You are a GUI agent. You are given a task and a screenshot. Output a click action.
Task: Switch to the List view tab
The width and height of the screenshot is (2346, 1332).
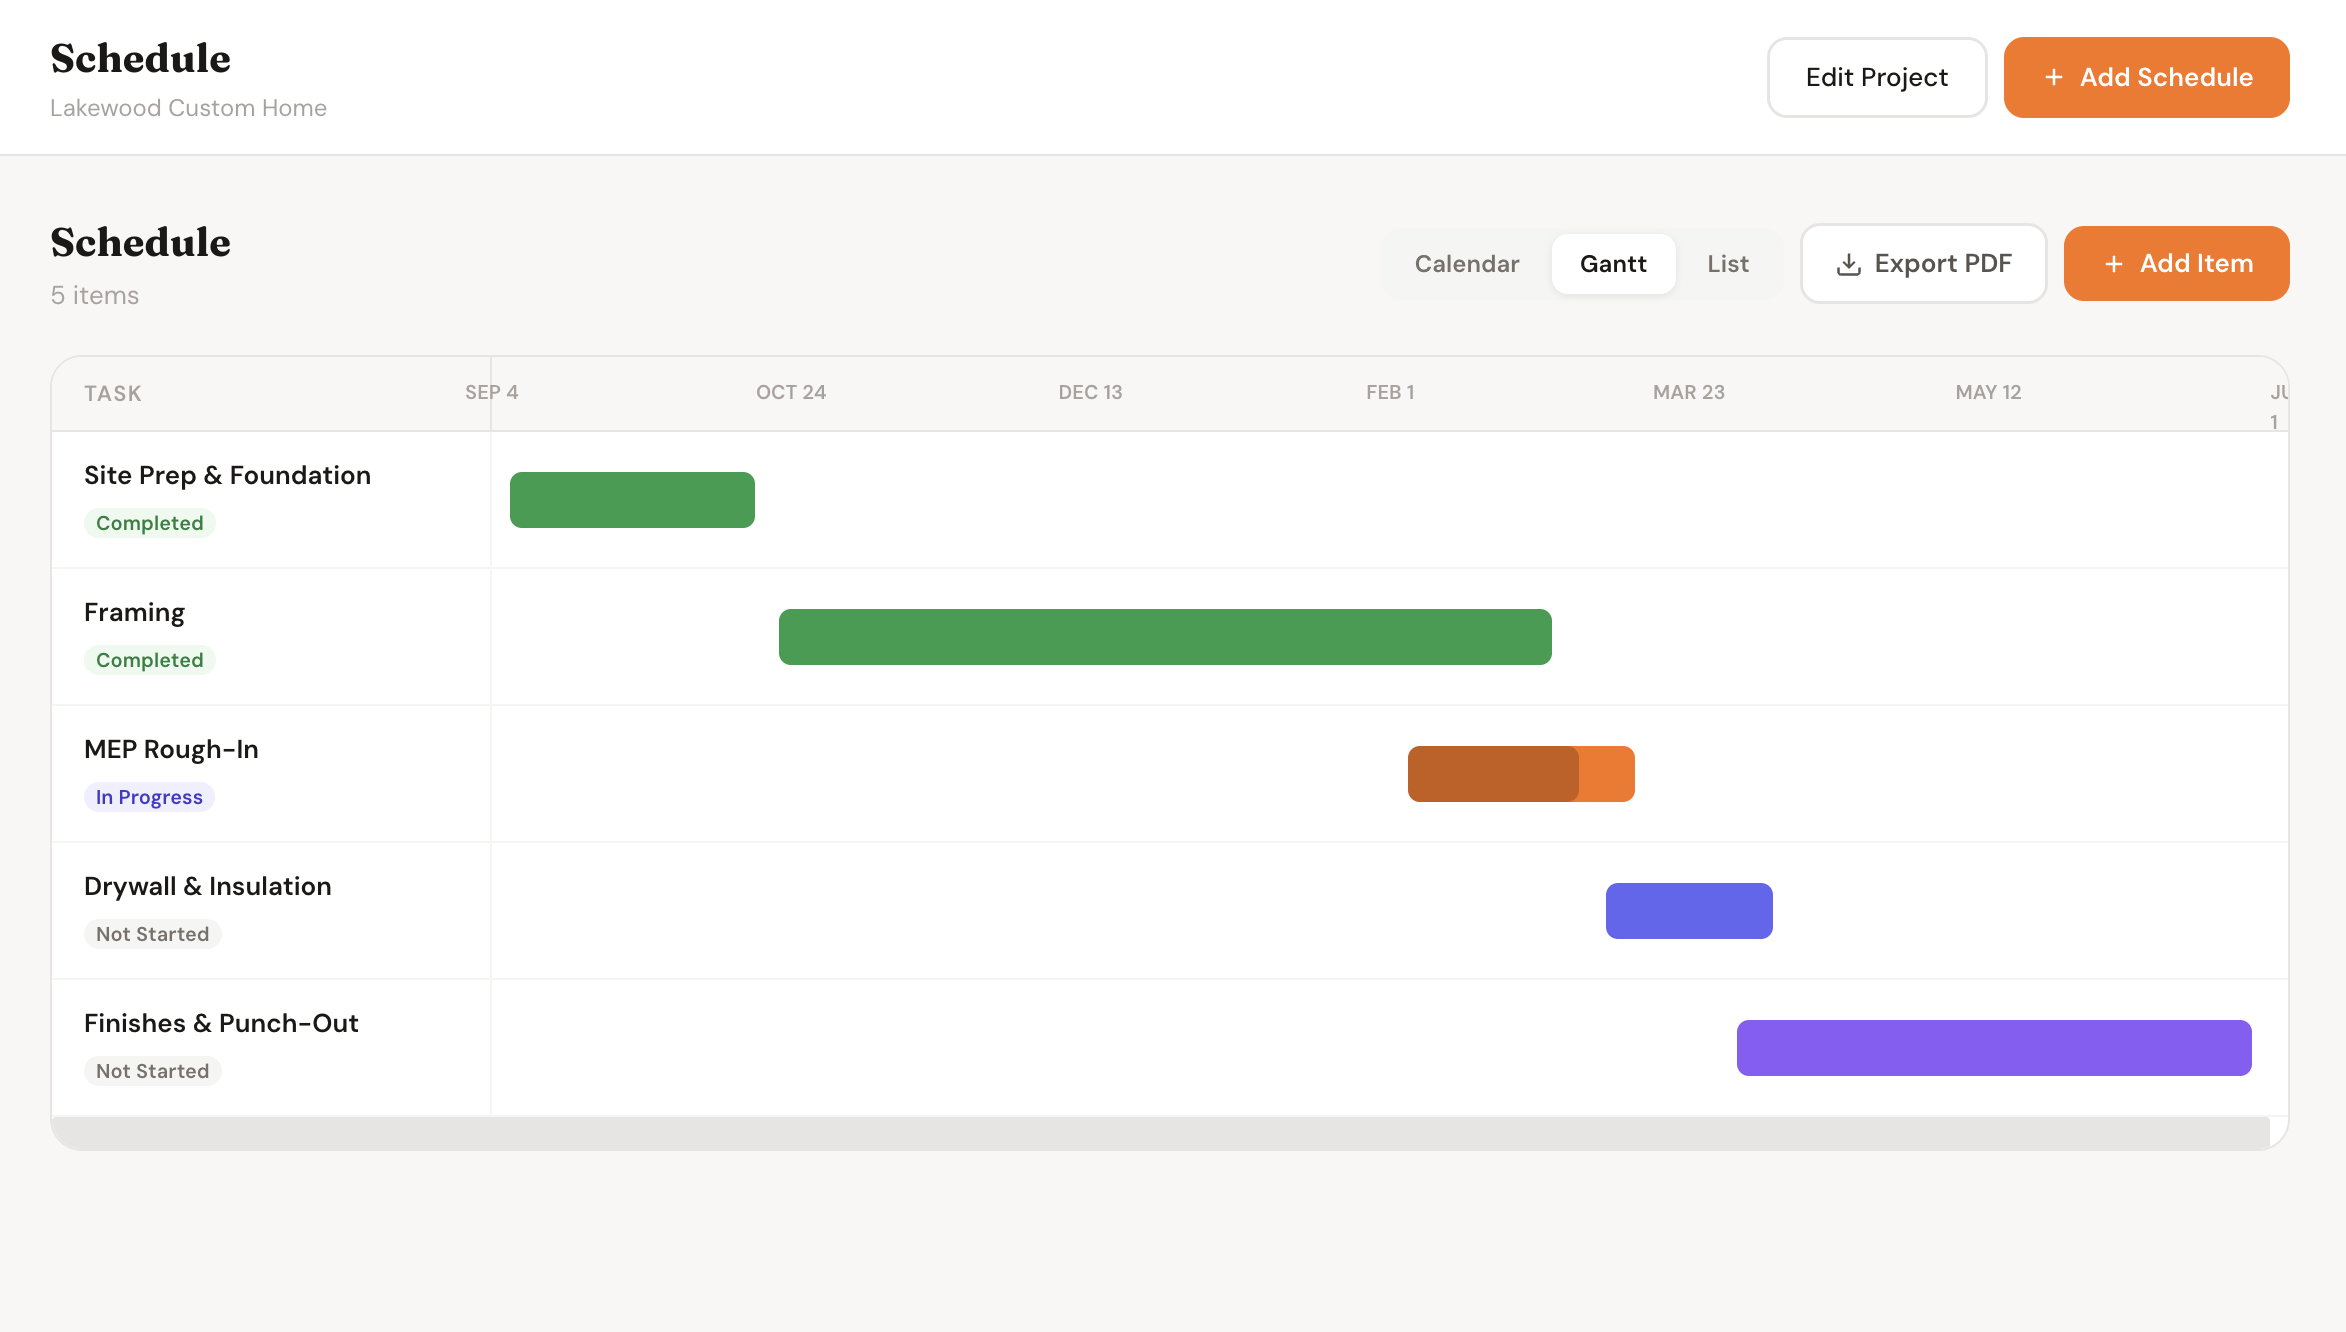(1728, 263)
